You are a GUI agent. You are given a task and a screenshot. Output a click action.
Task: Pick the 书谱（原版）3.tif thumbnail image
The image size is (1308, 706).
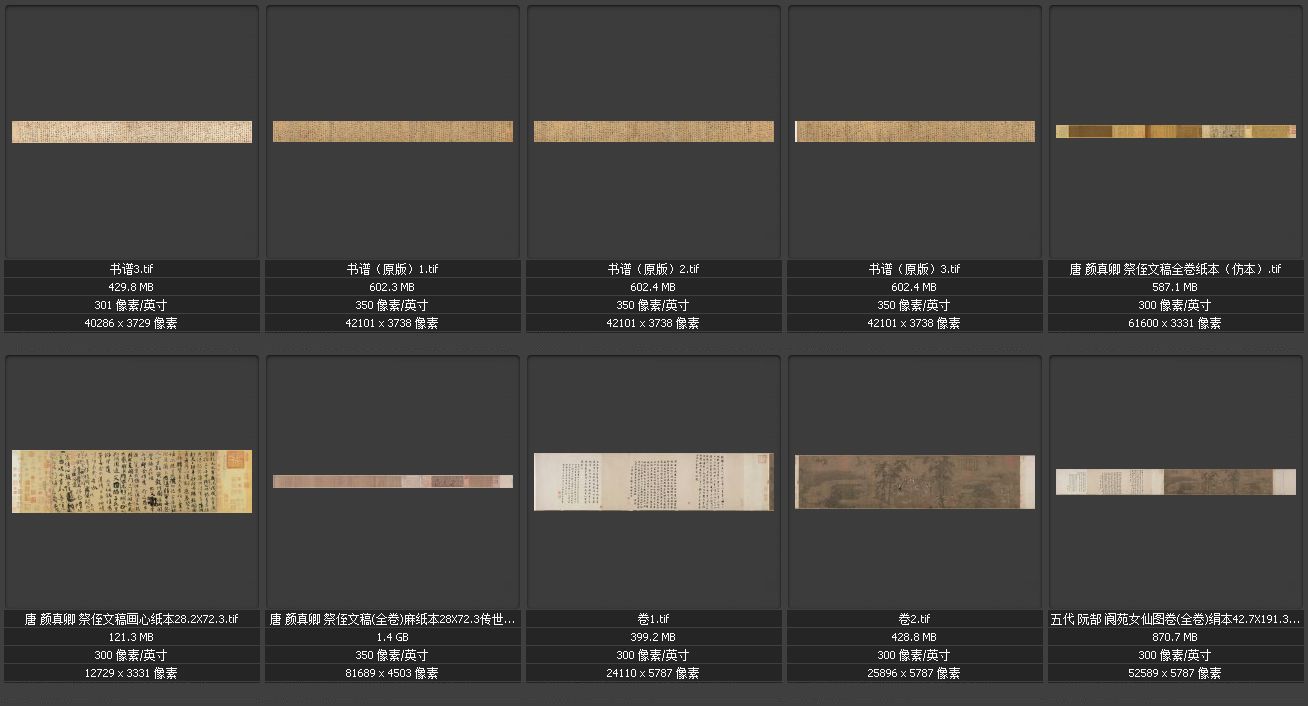pyautogui.click(x=915, y=132)
